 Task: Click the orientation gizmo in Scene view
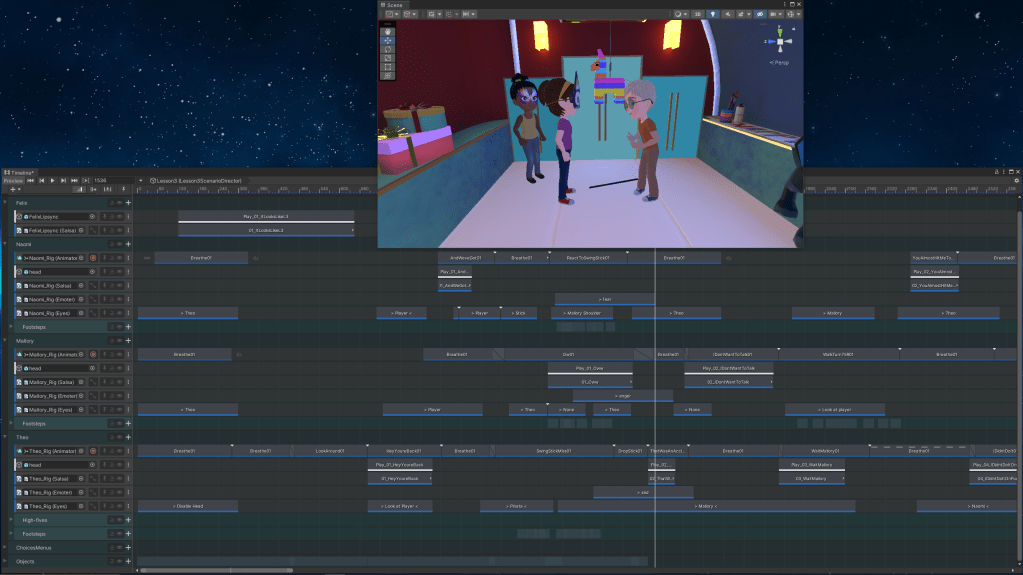coord(781,41)
